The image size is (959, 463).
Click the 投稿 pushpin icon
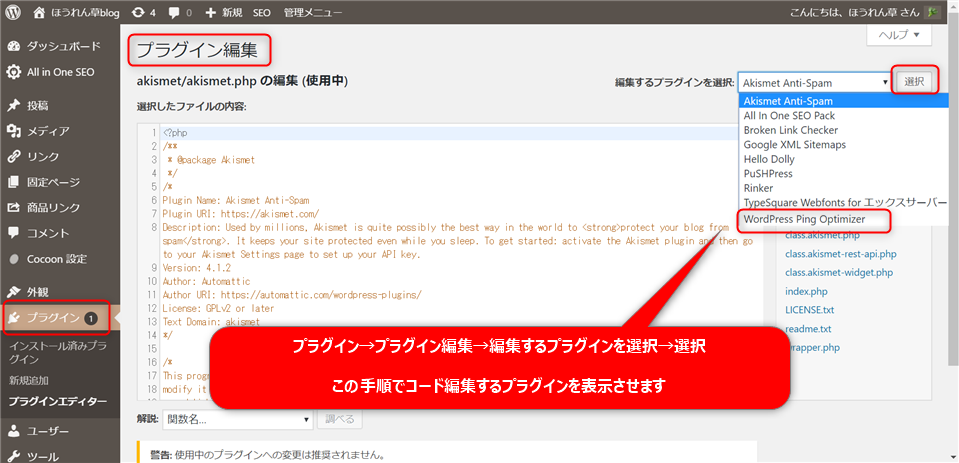(x=14, y=105)
